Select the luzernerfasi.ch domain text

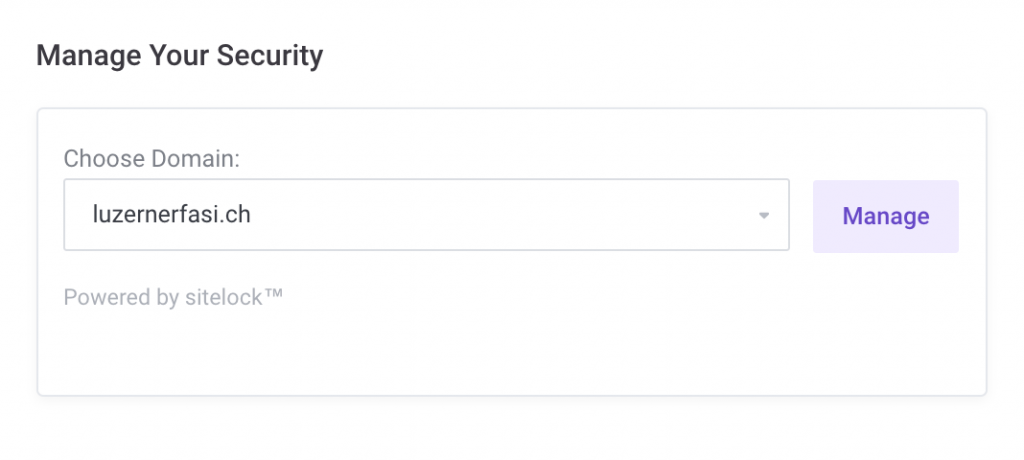click(x=171, y=215)
